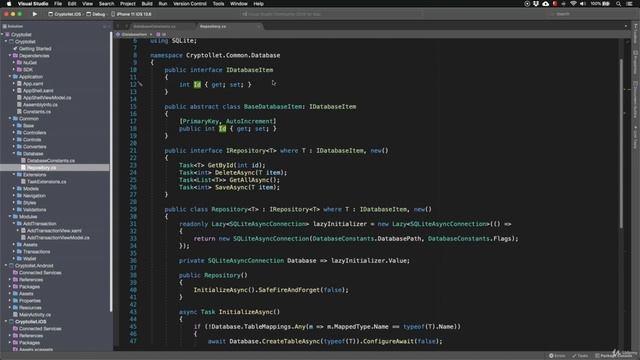Click the folder icon of the Dependencies node
The height and width of the screenshot is (360, 640).
coord(15,56)
